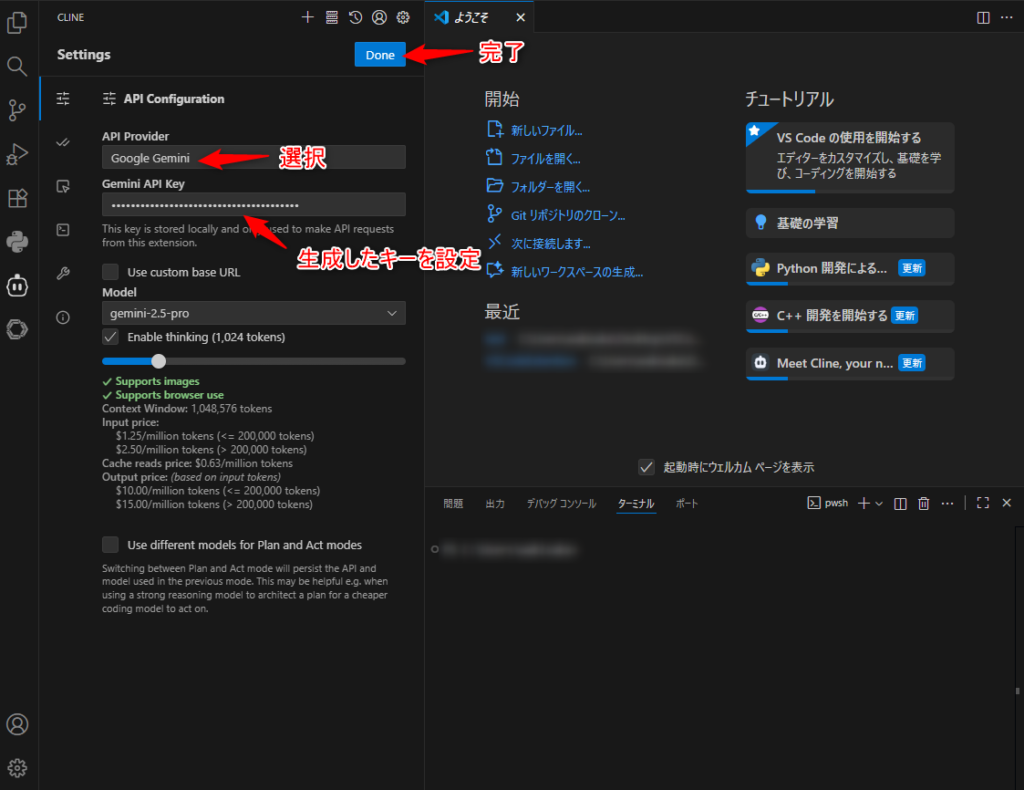Click the Cline history icon
1024x790 pixels.
pos(355,17)
